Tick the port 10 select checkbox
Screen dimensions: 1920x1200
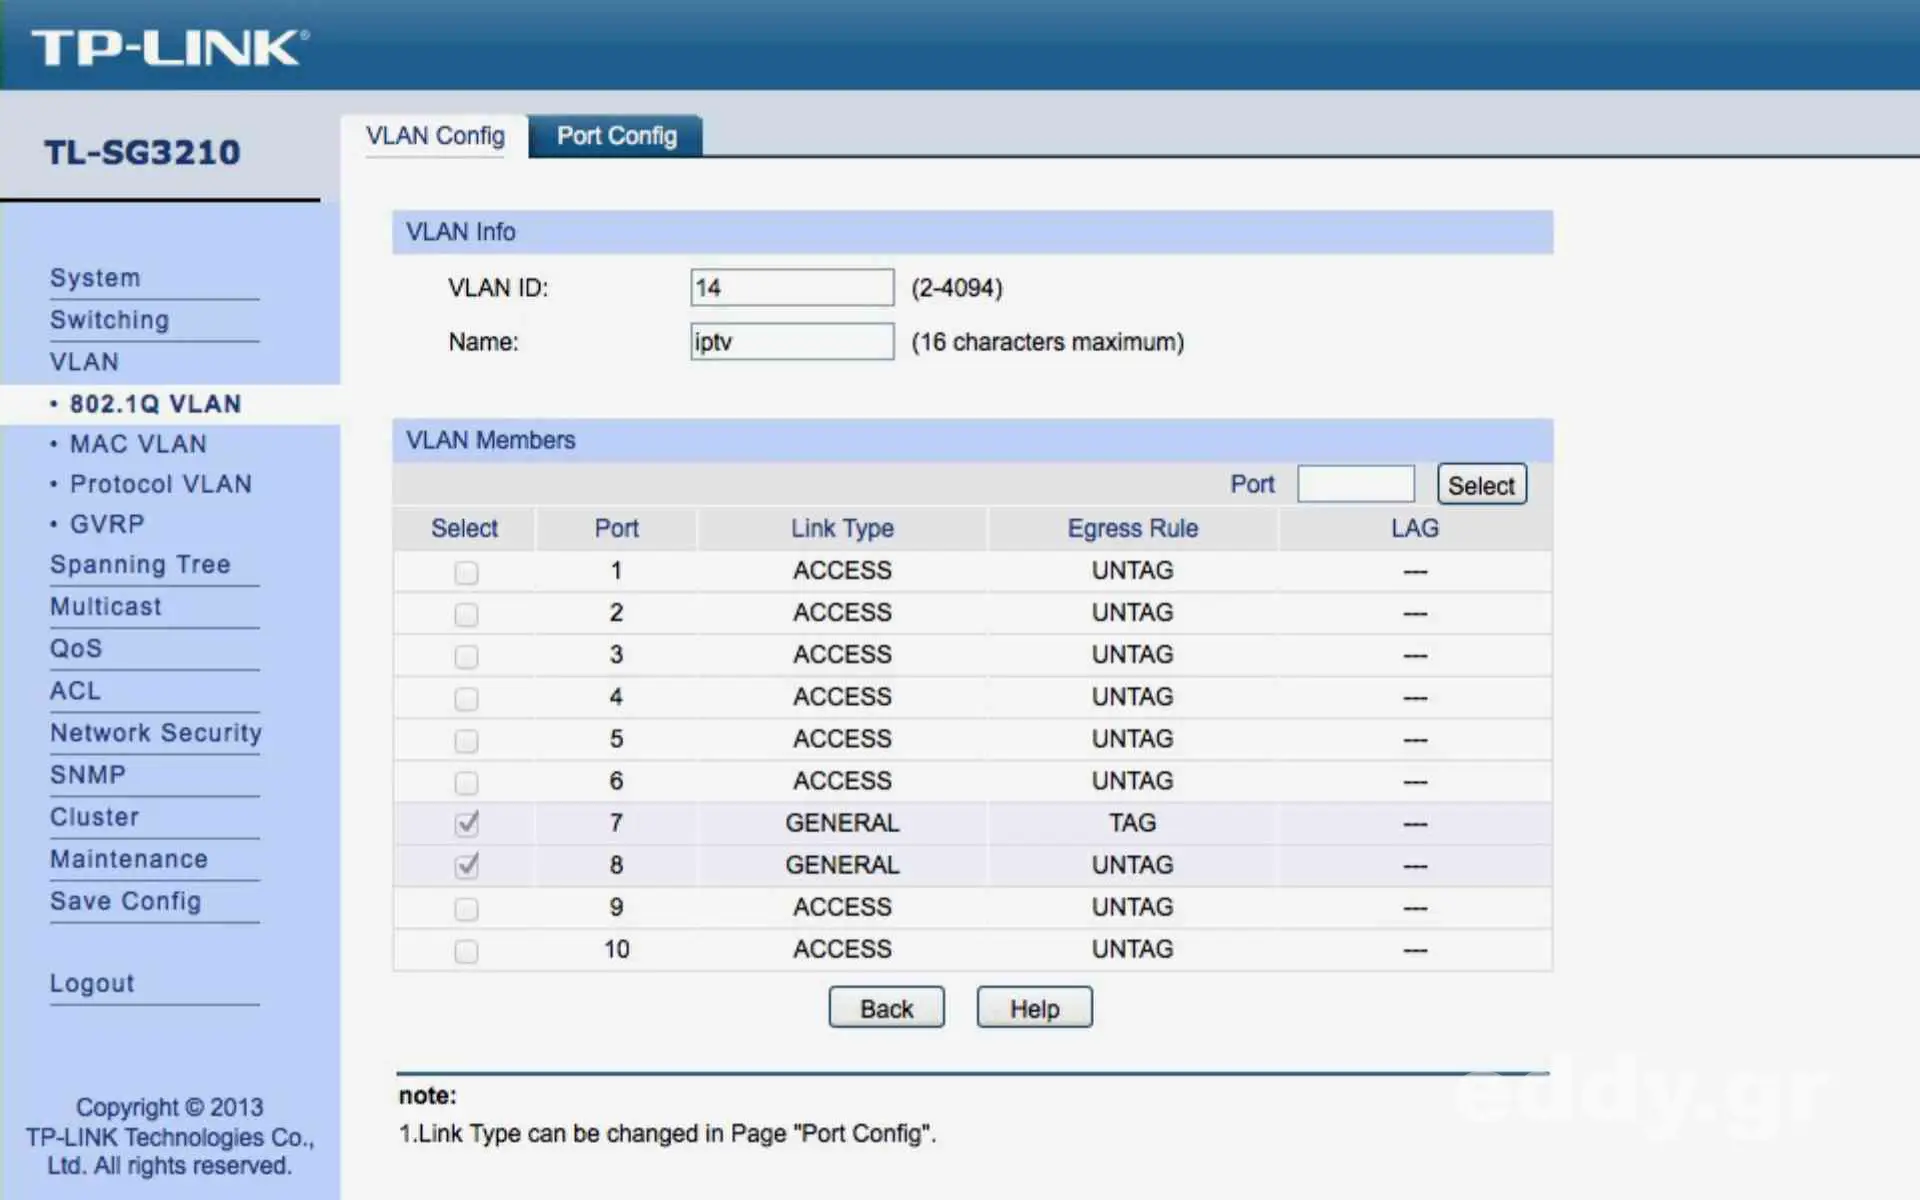click(466, 950)
